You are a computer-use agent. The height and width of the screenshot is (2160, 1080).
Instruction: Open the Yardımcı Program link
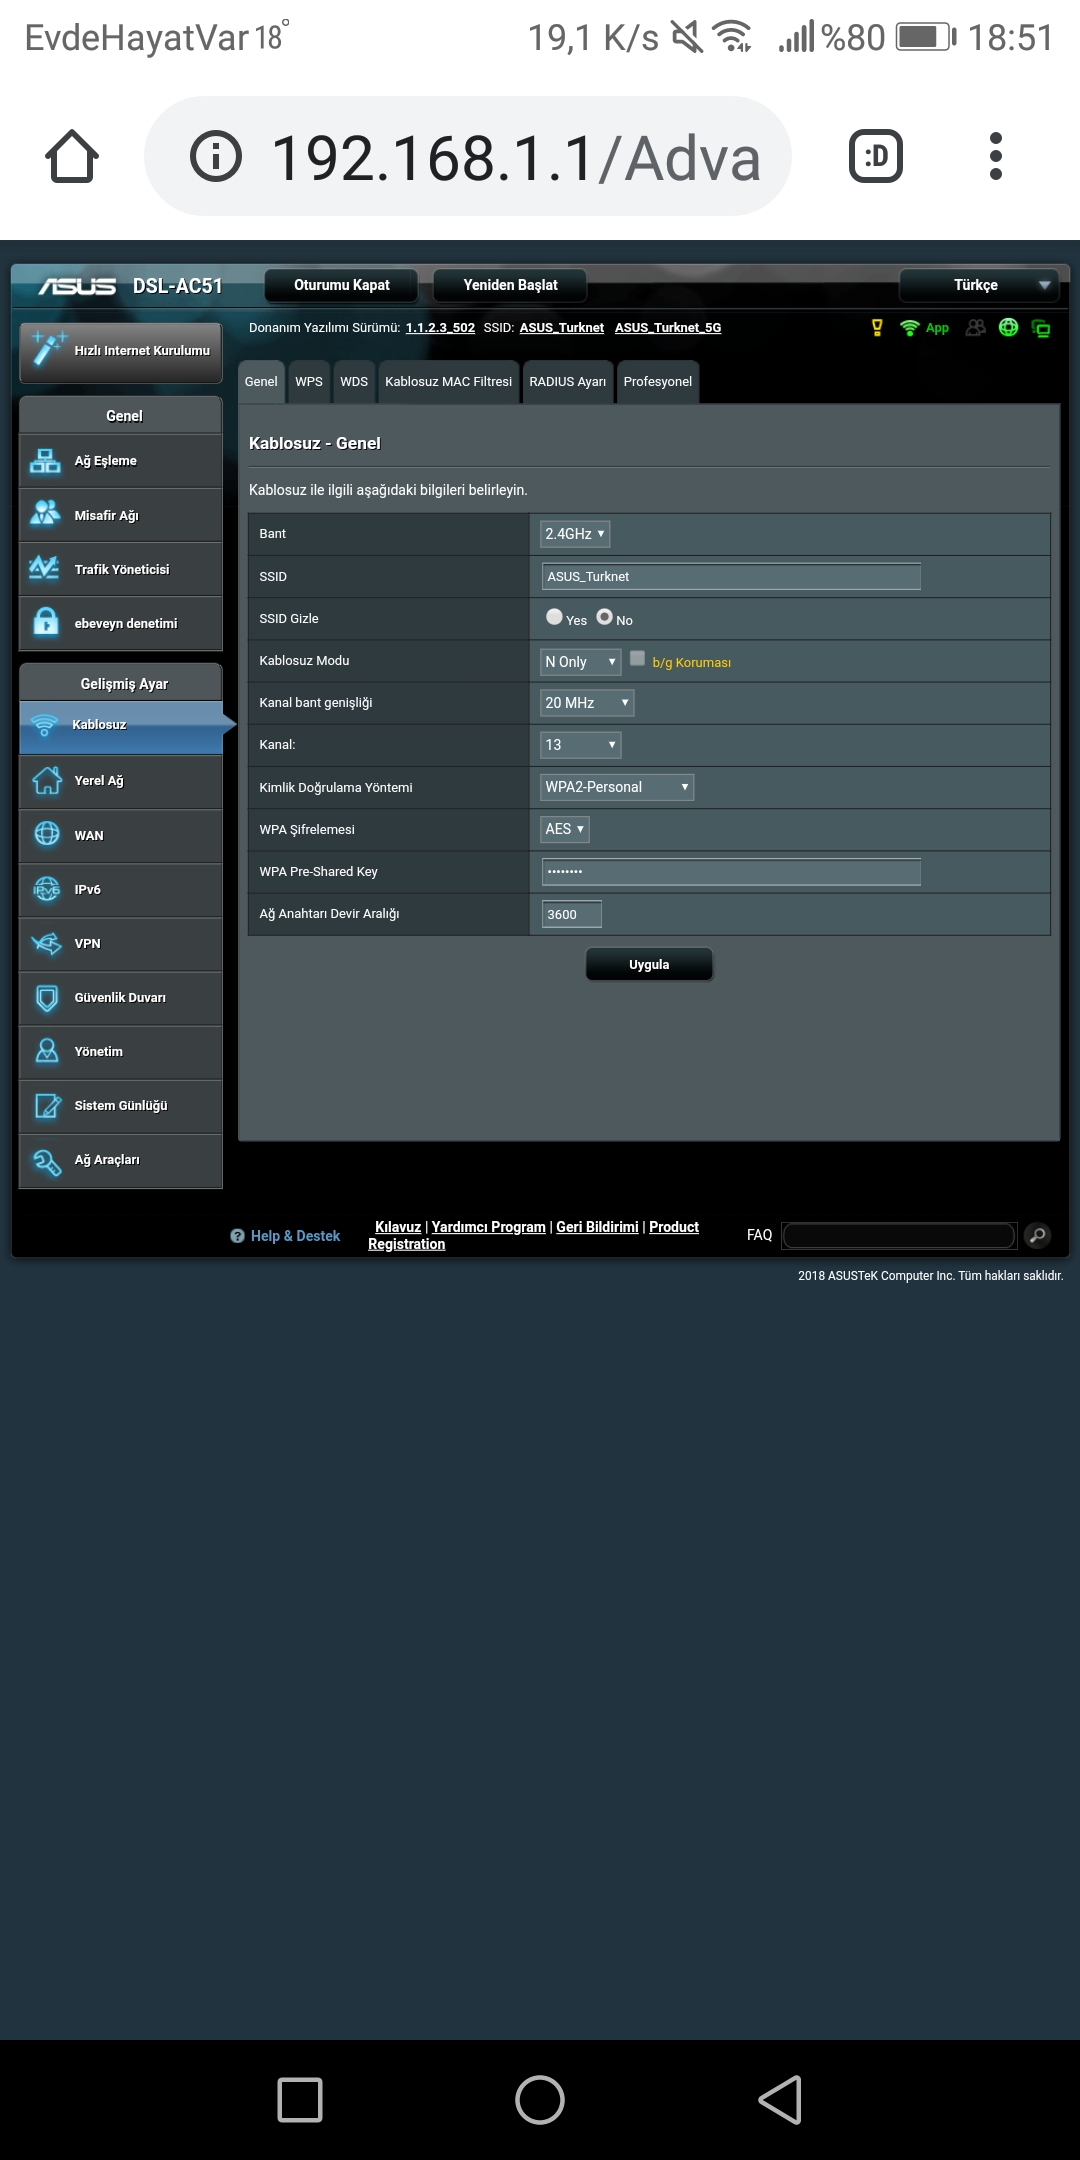click(489, 1227)
